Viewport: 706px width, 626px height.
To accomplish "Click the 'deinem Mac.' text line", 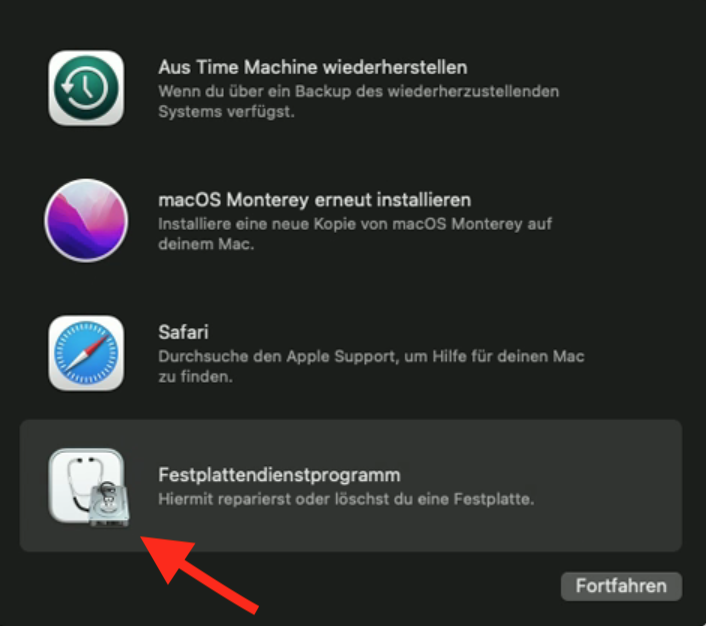I will click(206, 244).
